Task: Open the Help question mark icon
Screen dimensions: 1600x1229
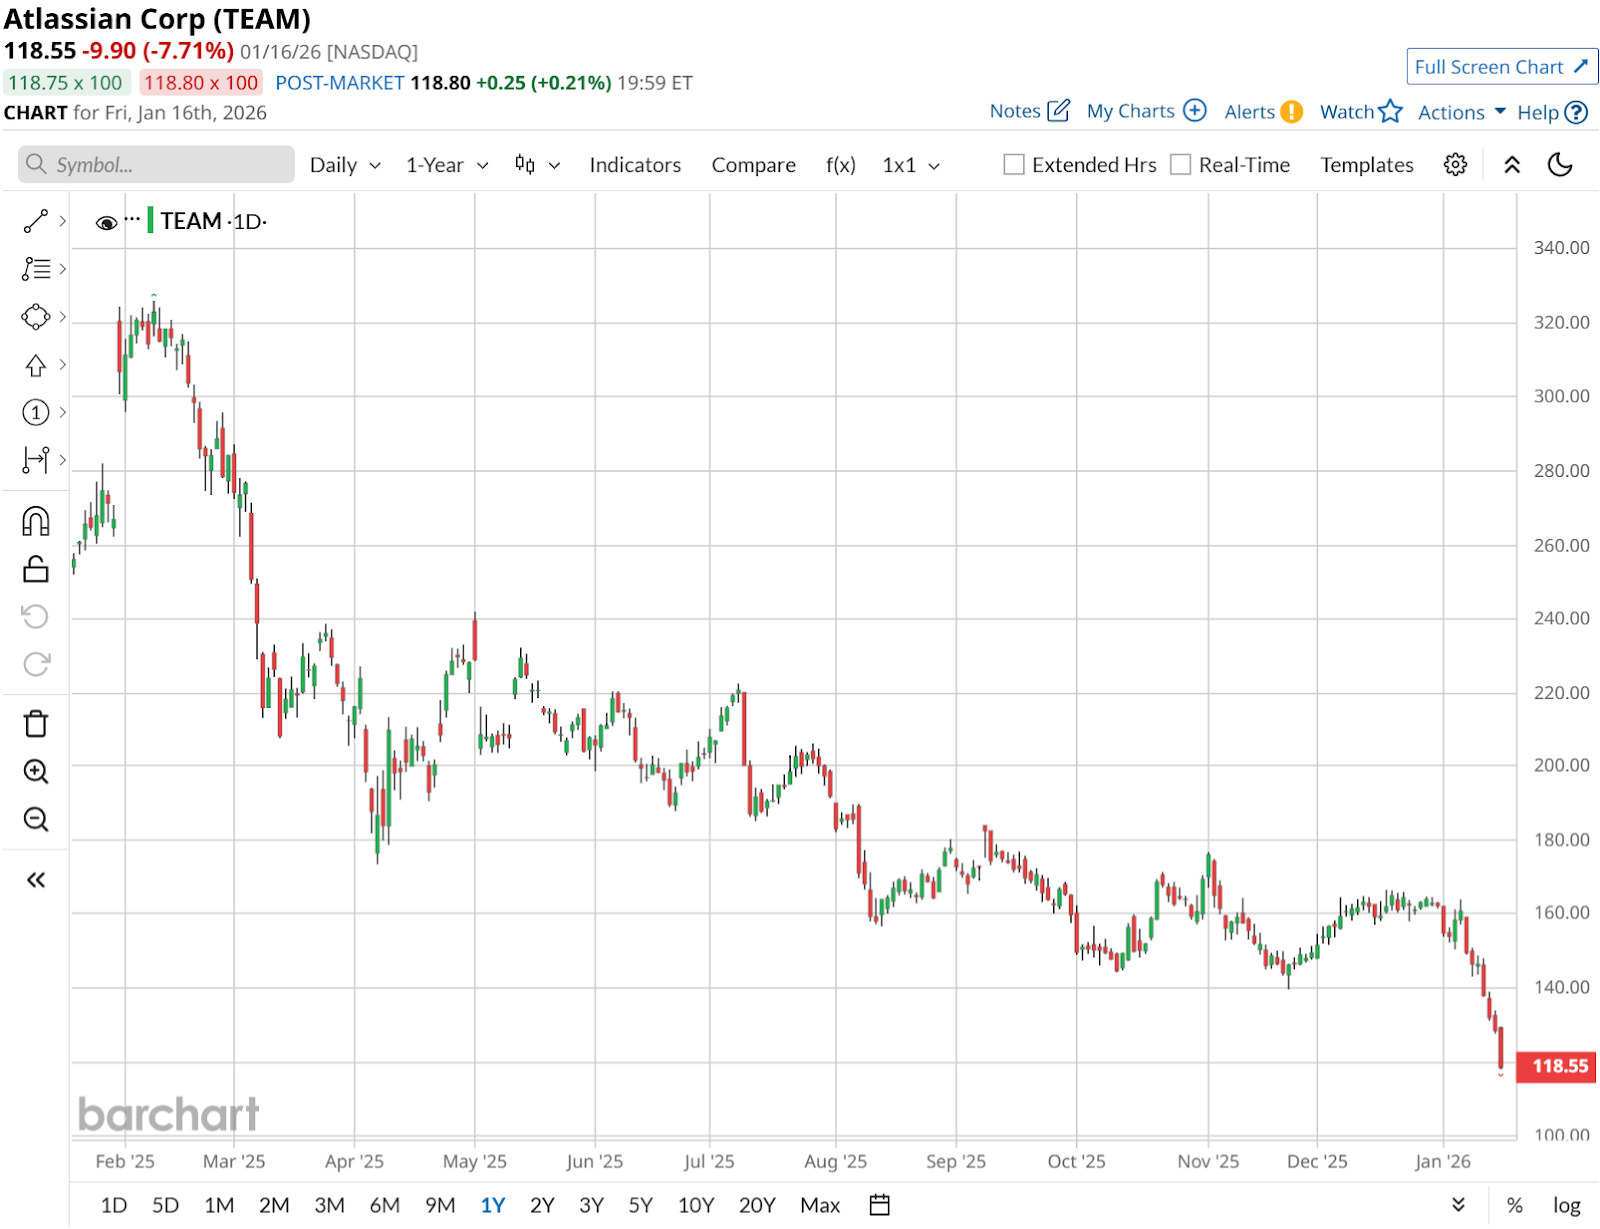Action: [x=1576, y=112]
